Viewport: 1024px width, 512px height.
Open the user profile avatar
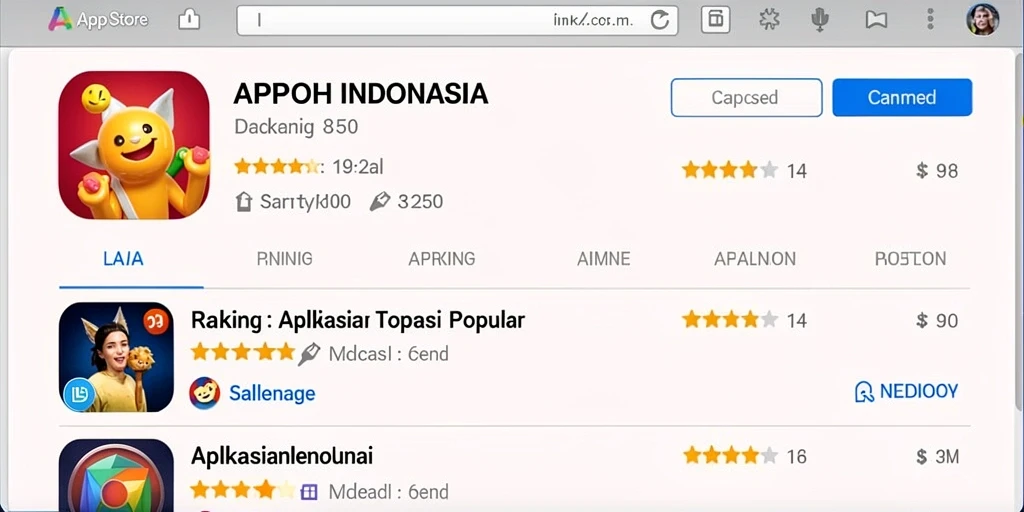pyautogui.click(x=982, y=20)
